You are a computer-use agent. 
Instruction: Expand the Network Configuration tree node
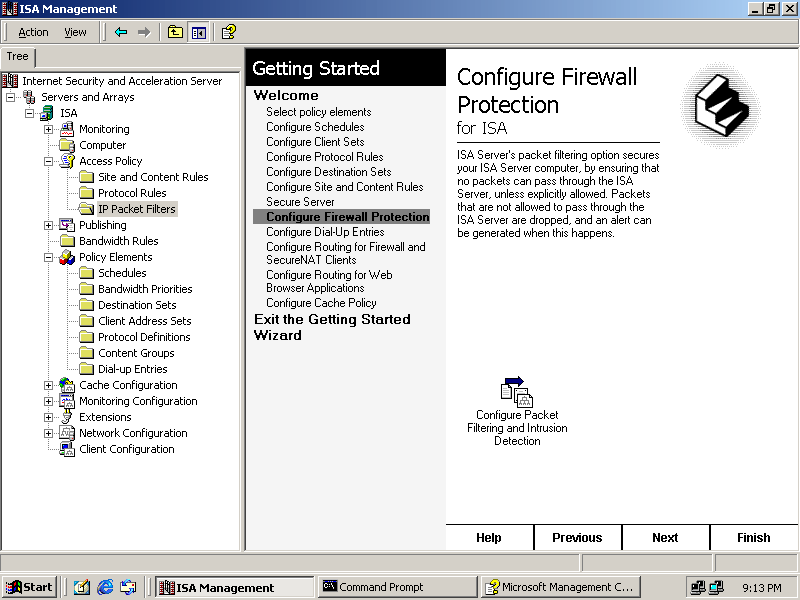click(48, 433)
